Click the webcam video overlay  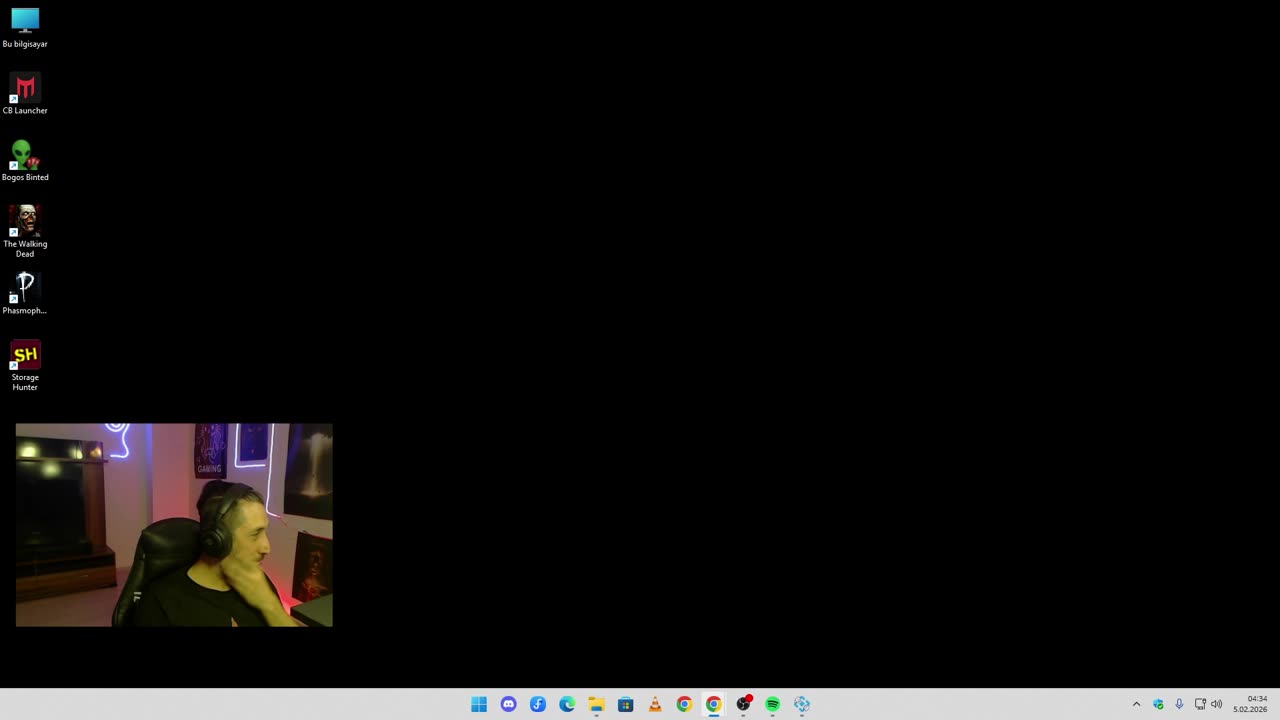point(174,525)
